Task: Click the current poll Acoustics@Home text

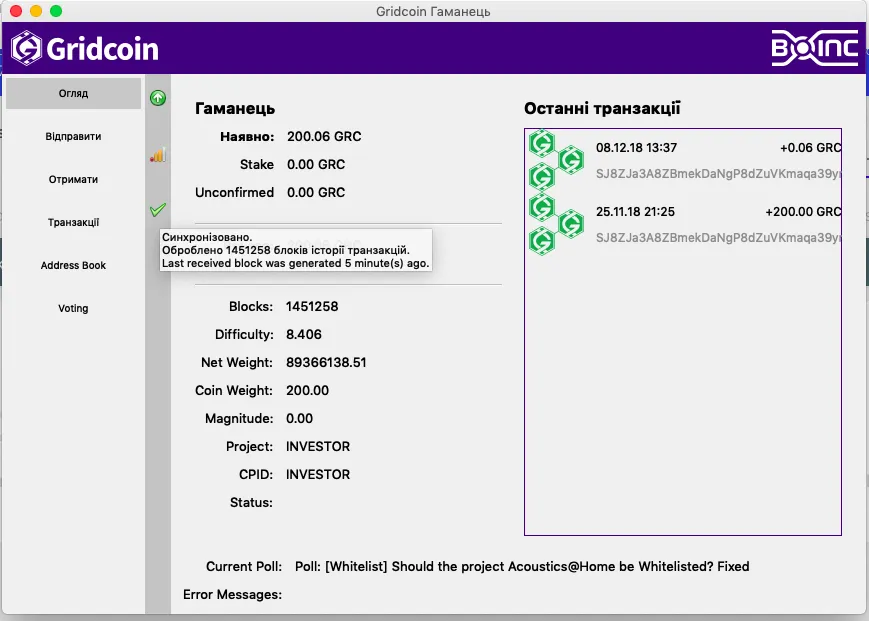Action: 522,567
